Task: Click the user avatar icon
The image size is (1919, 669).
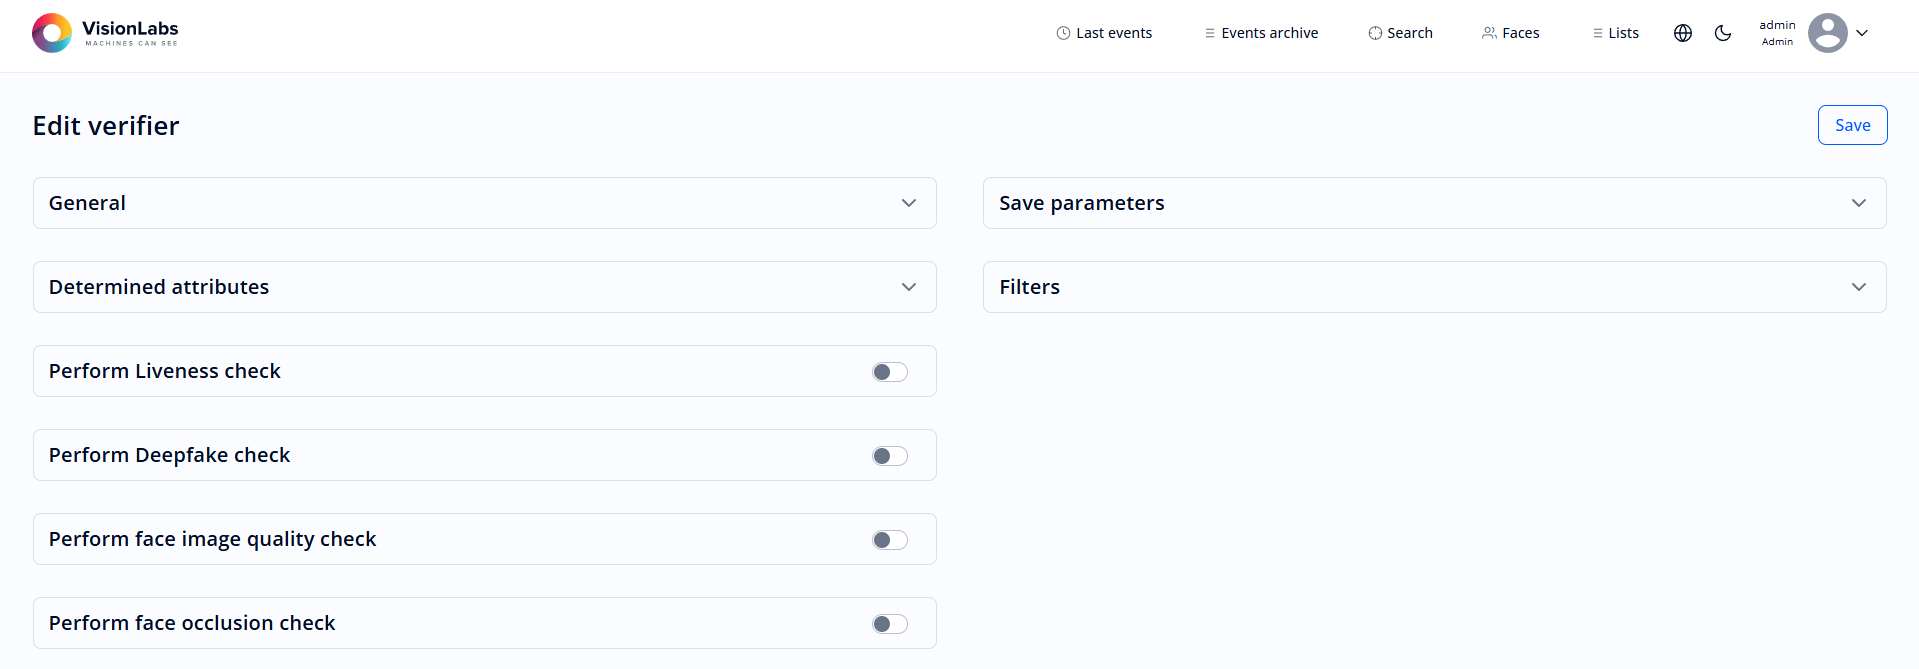Action: (x=1827, y=32)
